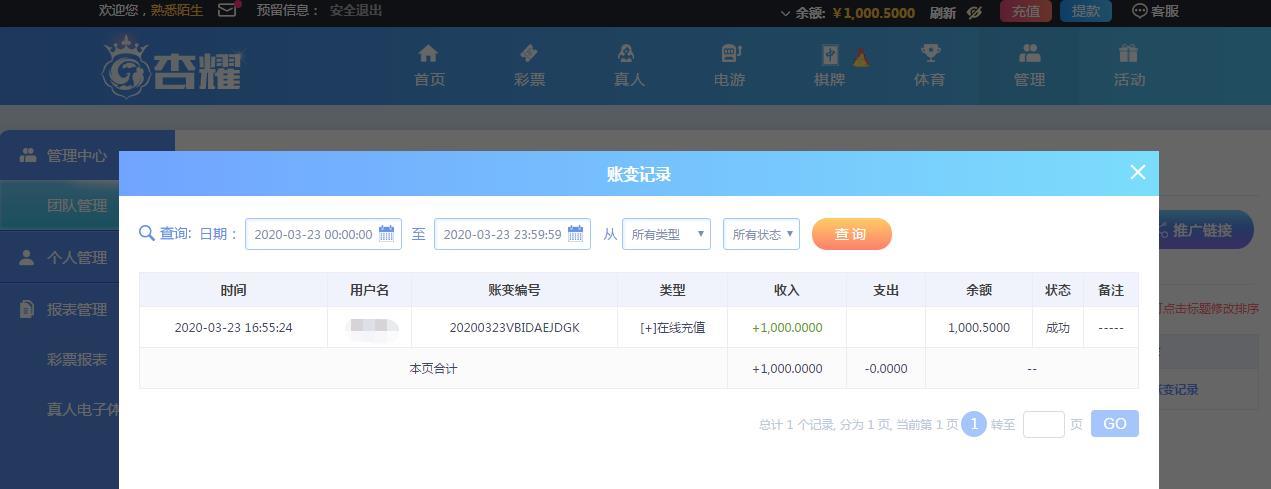Open 彩票报表 sidebar item
Viewport: 1271px width, 489px height.
point(77,360)
